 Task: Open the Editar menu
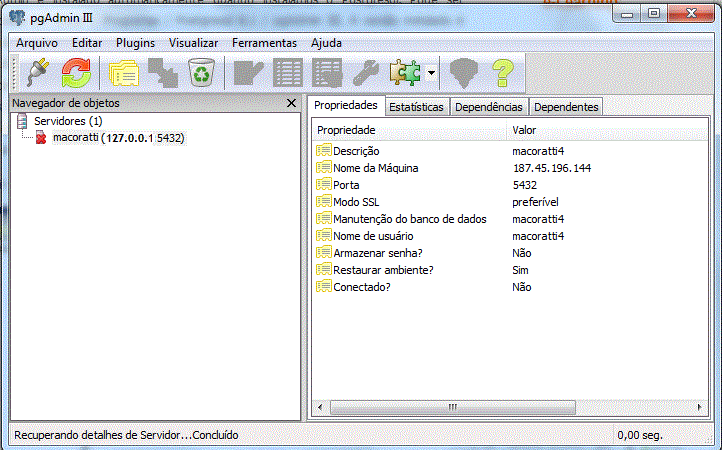[87, 43]
